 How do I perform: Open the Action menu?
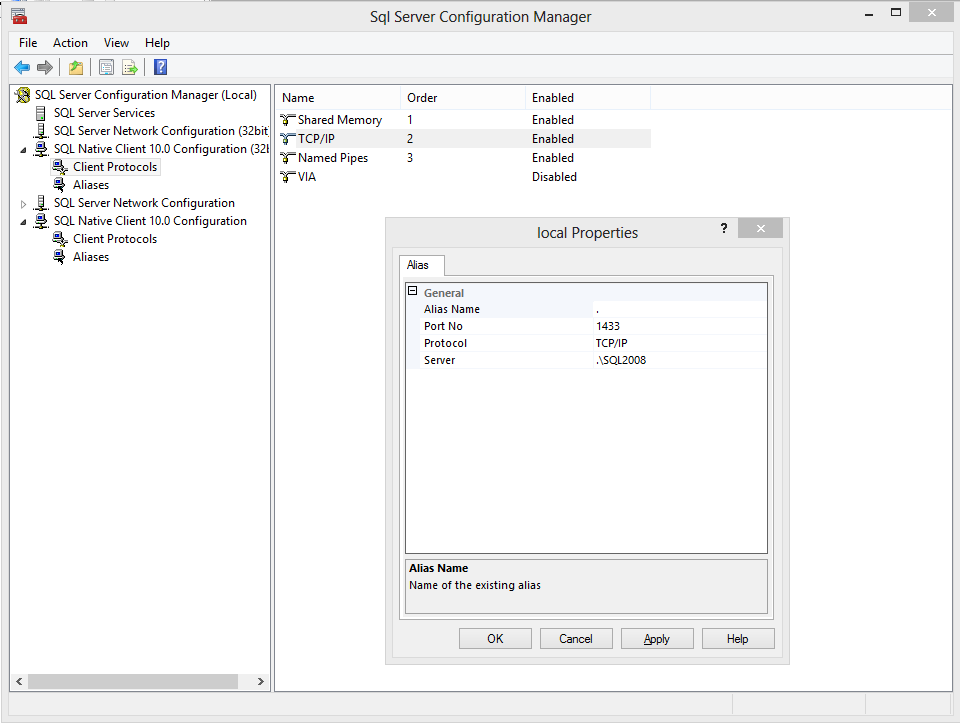[70, 43]
